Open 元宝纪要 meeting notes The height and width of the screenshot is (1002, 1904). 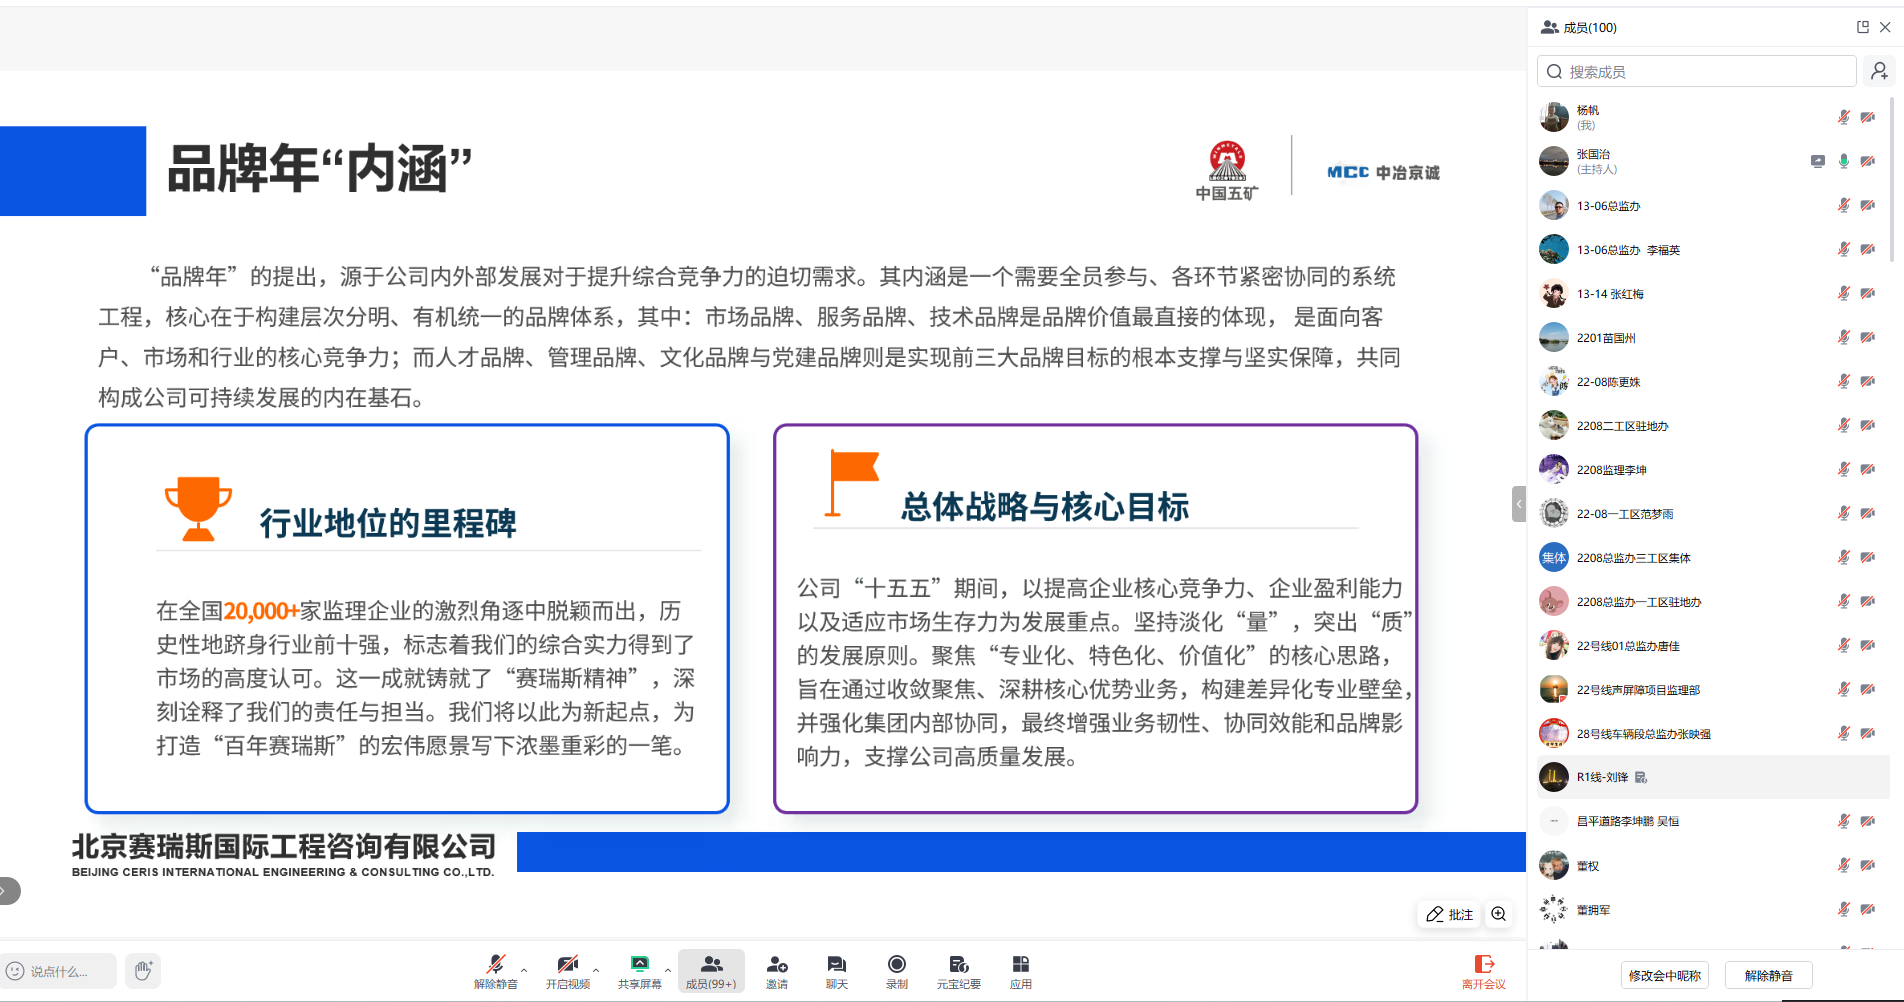pyautogui.click(x=958, y=970)
